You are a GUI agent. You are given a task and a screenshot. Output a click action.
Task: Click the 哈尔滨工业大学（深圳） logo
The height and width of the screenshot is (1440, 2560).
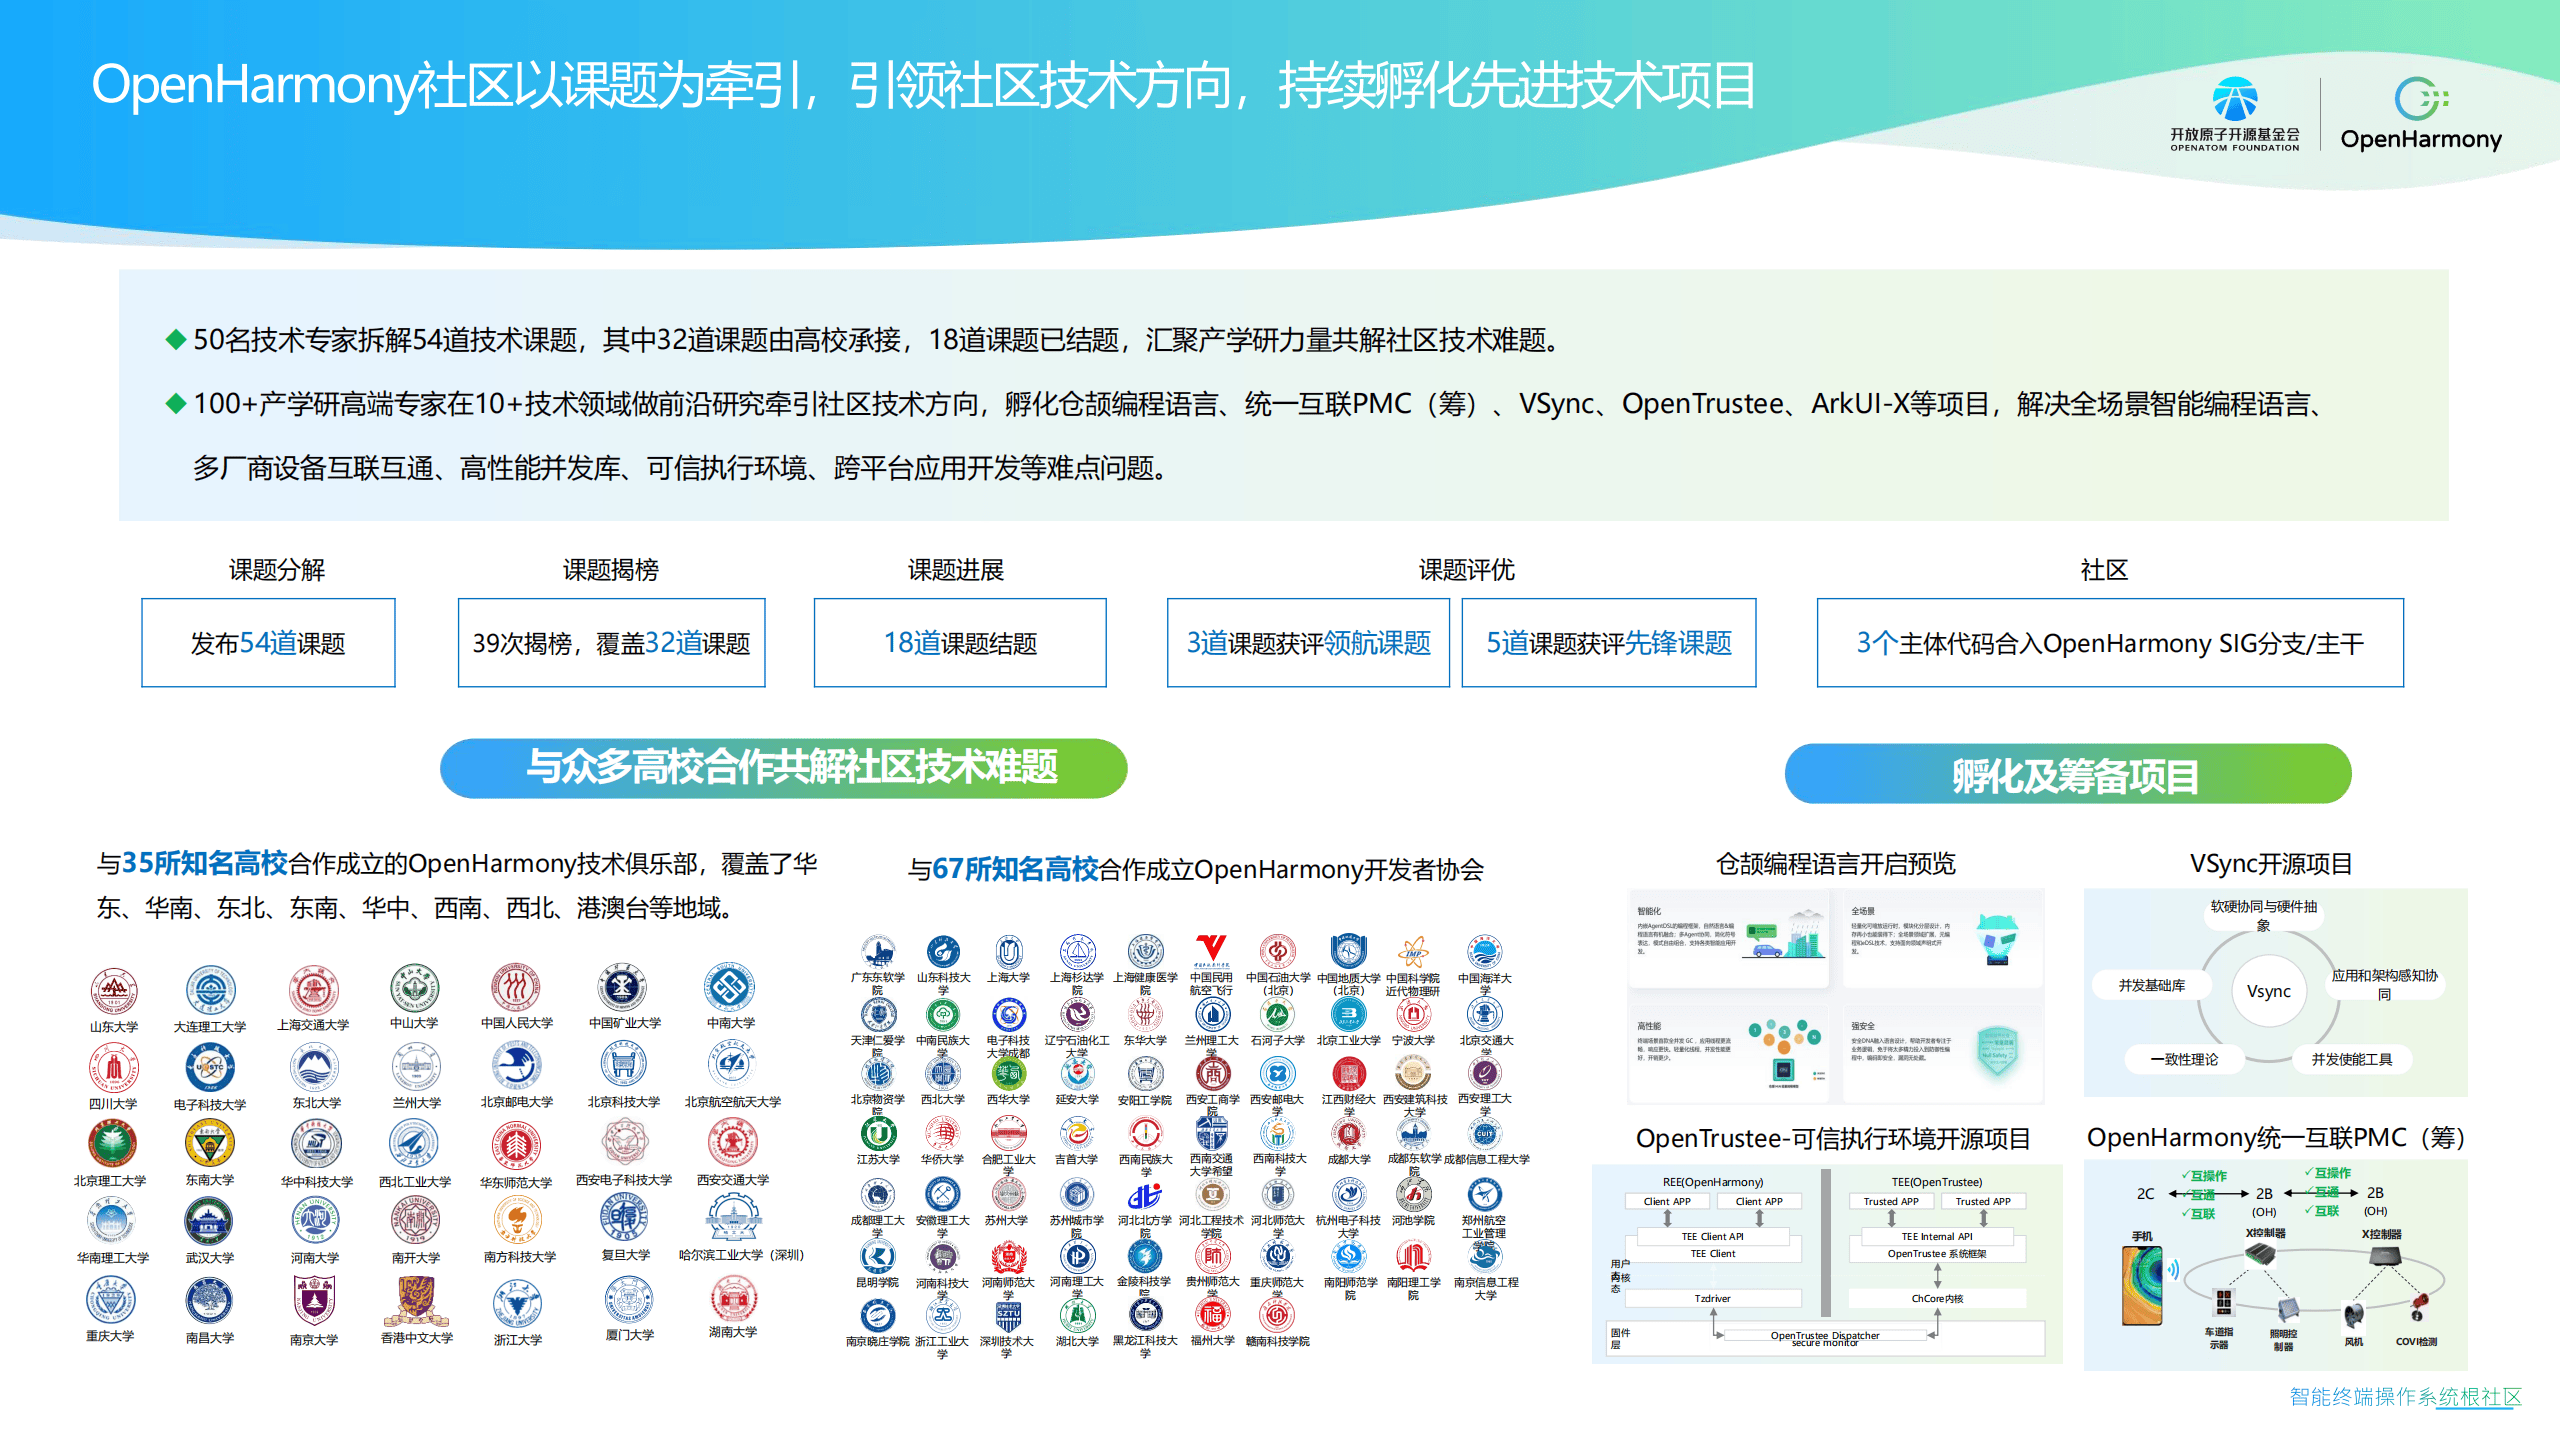734,1219
